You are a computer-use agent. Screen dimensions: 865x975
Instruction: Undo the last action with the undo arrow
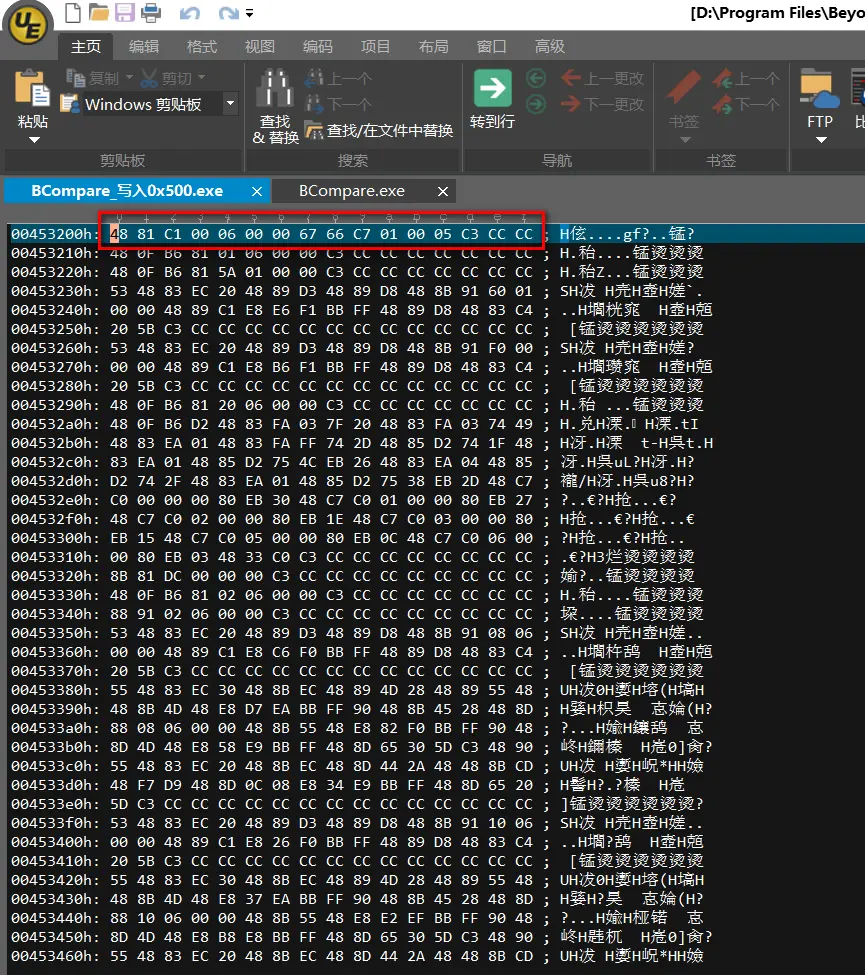(x=189, y=13)
